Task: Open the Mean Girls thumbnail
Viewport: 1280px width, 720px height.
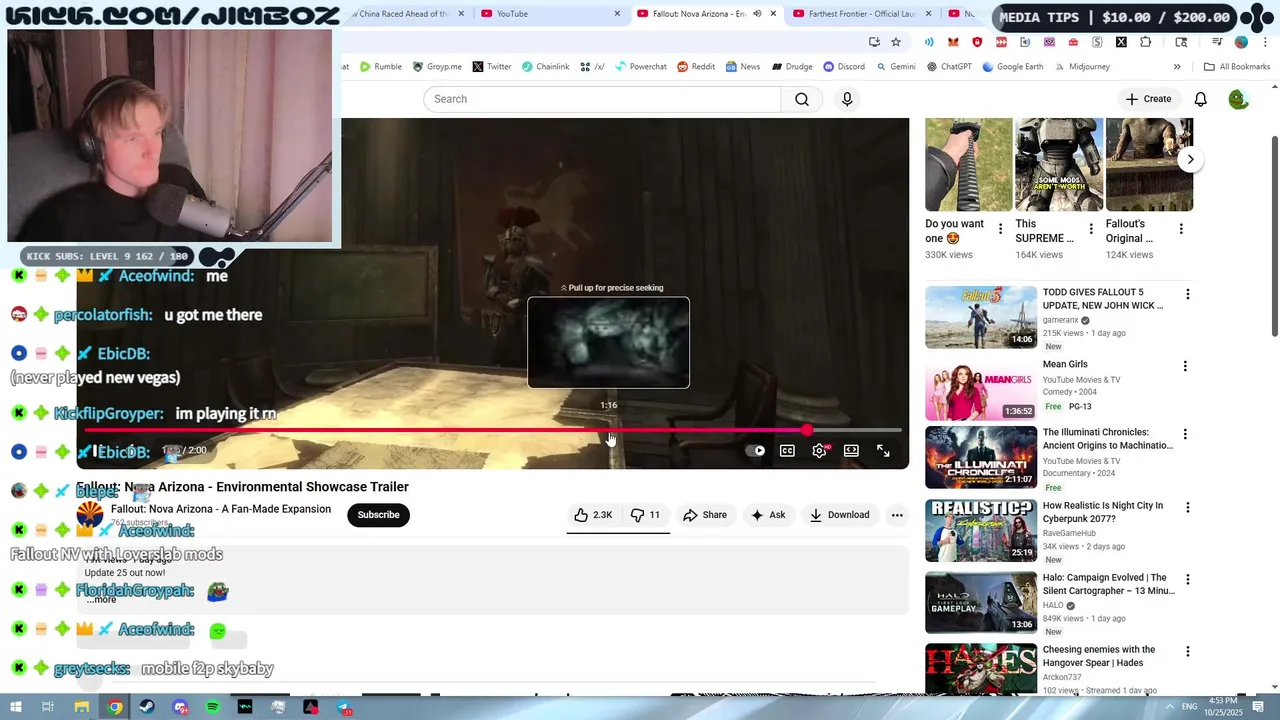Action: (981, 389)
